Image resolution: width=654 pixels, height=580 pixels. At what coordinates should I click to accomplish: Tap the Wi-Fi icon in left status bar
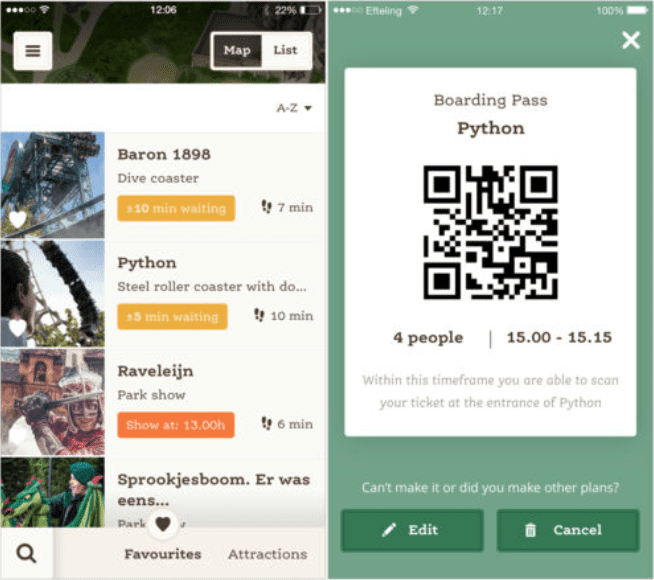[44, 10]
